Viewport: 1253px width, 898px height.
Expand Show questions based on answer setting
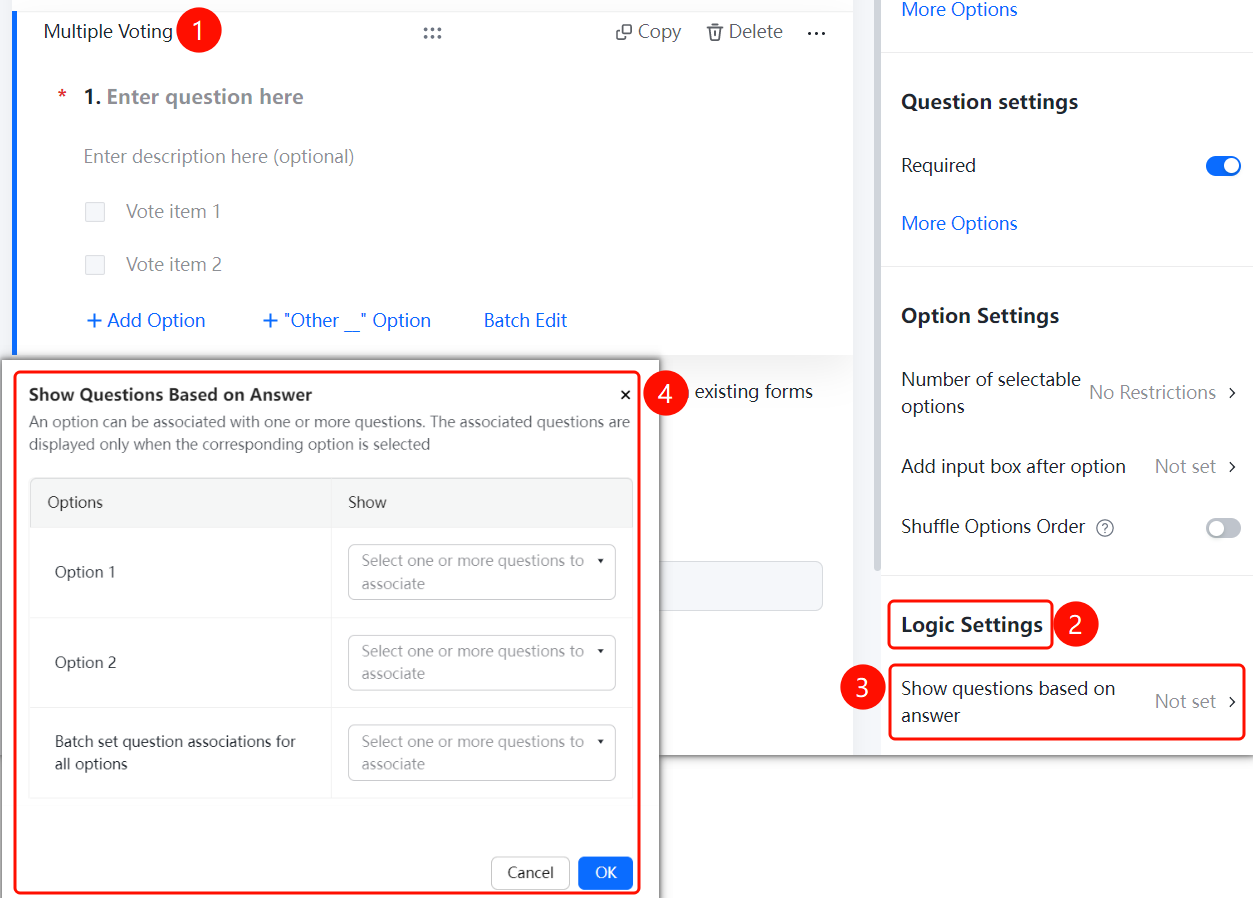click(1068, 702)
